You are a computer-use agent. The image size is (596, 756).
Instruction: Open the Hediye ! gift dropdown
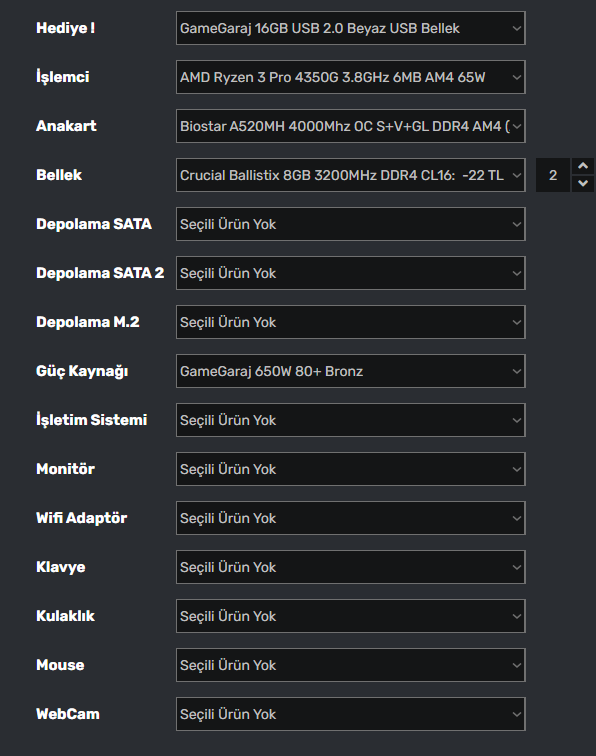click(x=351, y=28)
